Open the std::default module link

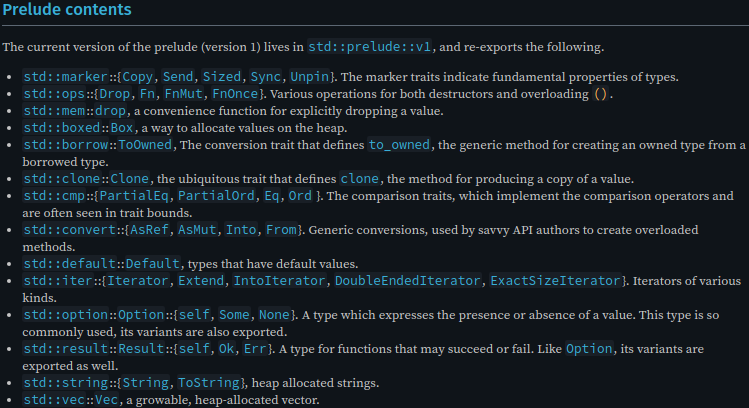pos(69,264)
